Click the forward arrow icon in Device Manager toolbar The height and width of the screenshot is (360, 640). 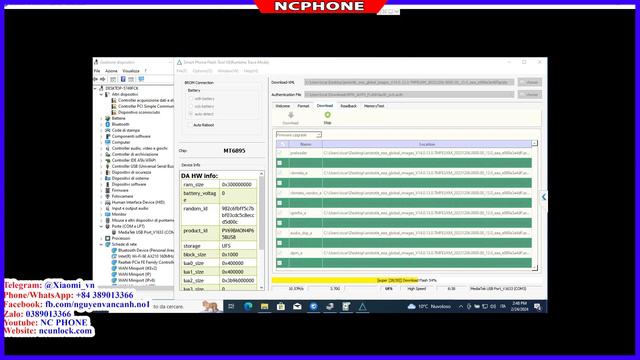(x=103, y=79)
